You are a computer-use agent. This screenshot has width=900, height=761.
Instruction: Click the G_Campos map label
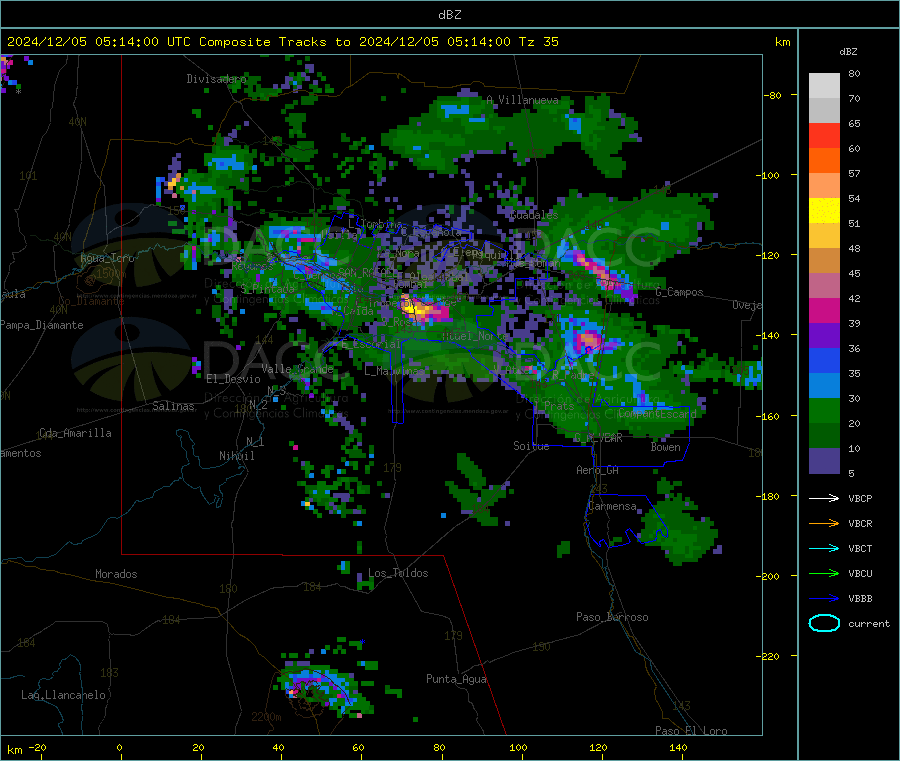(x=680, y=292)
